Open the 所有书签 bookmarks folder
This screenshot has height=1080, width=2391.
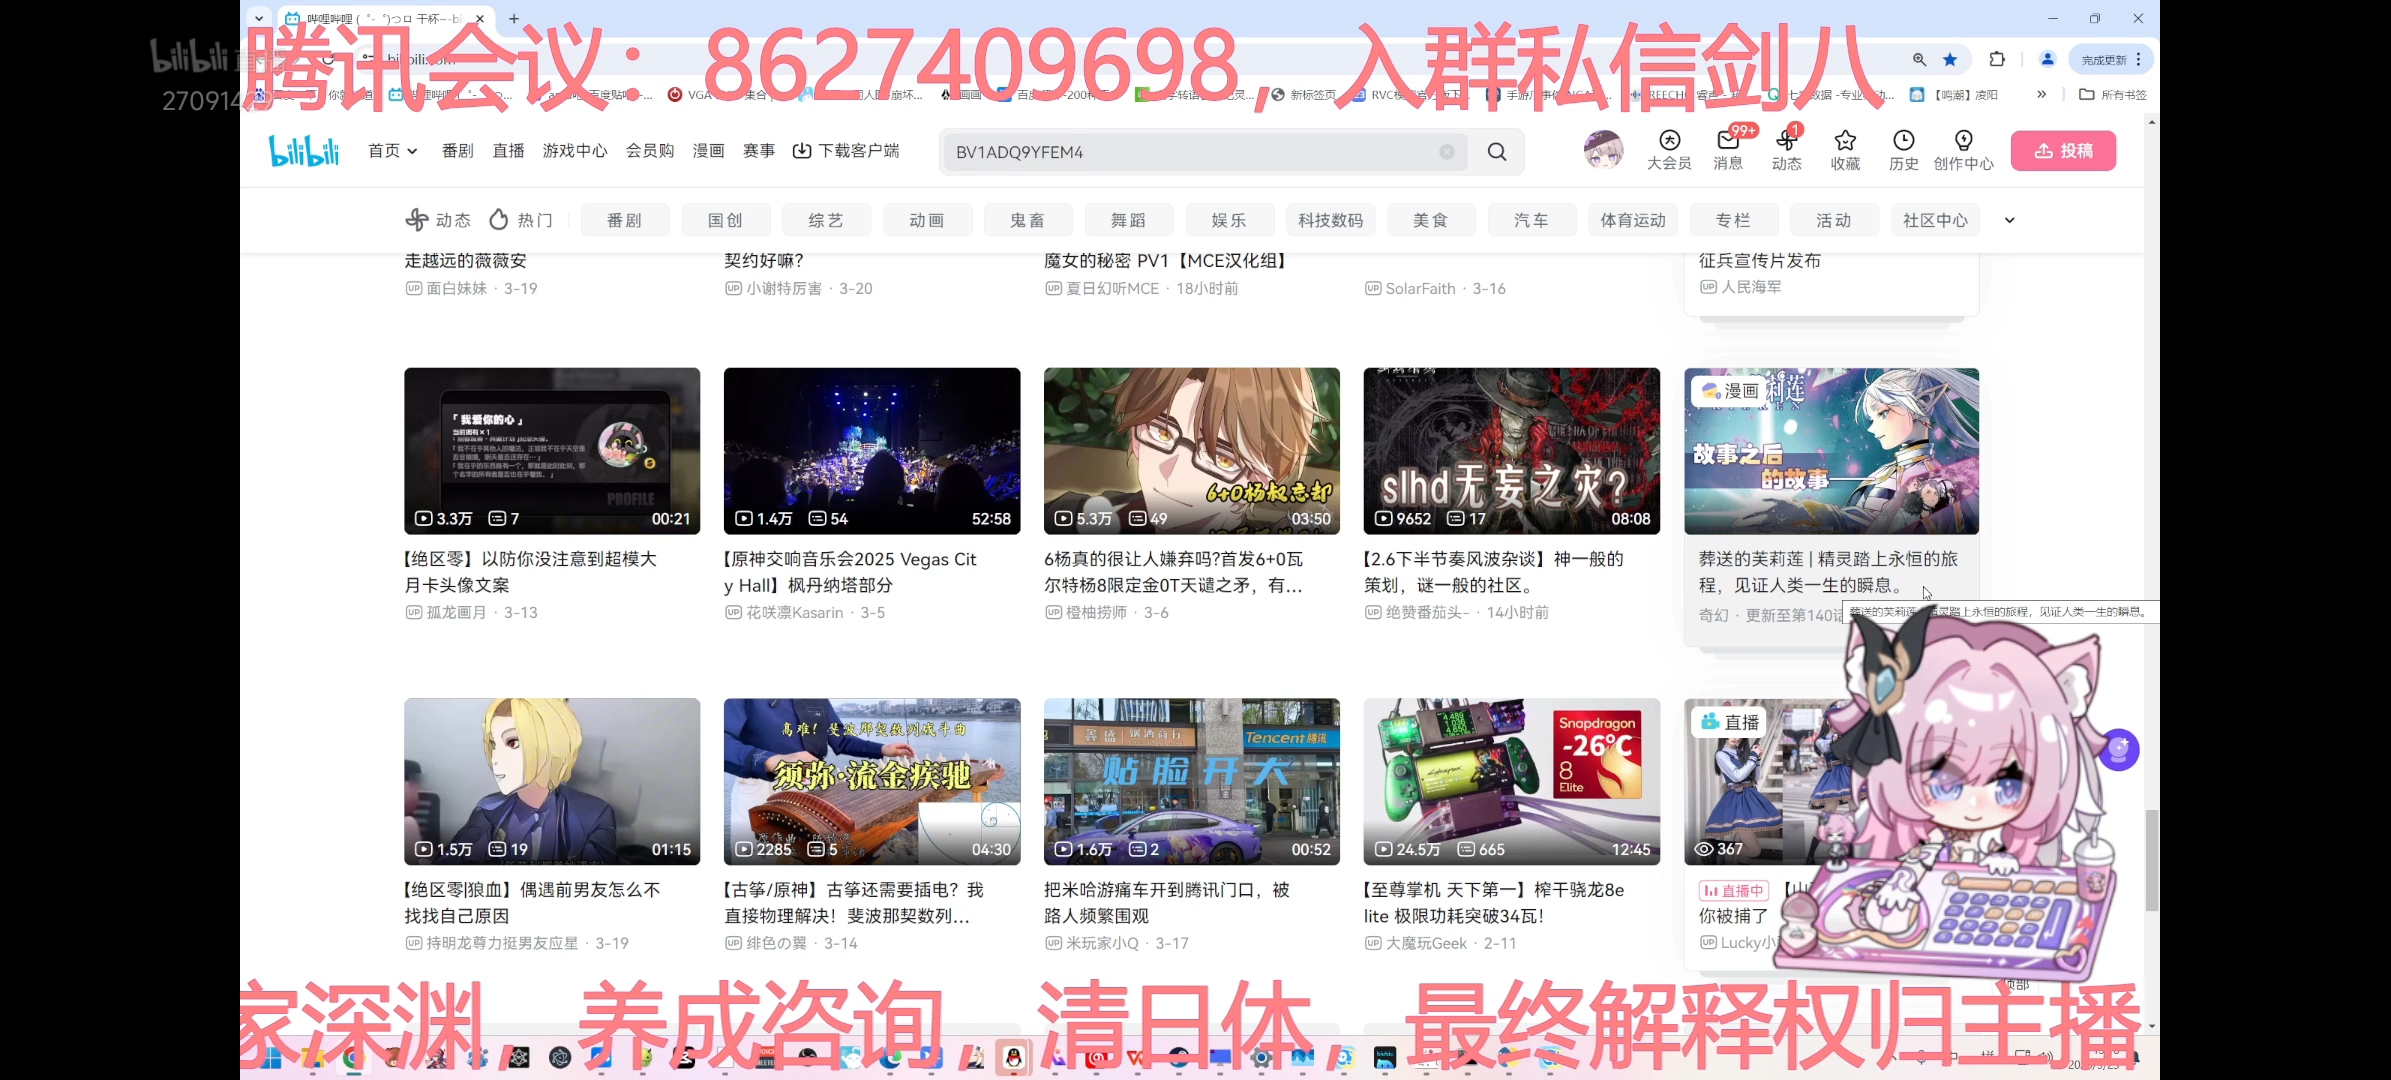coord(2113,94)
